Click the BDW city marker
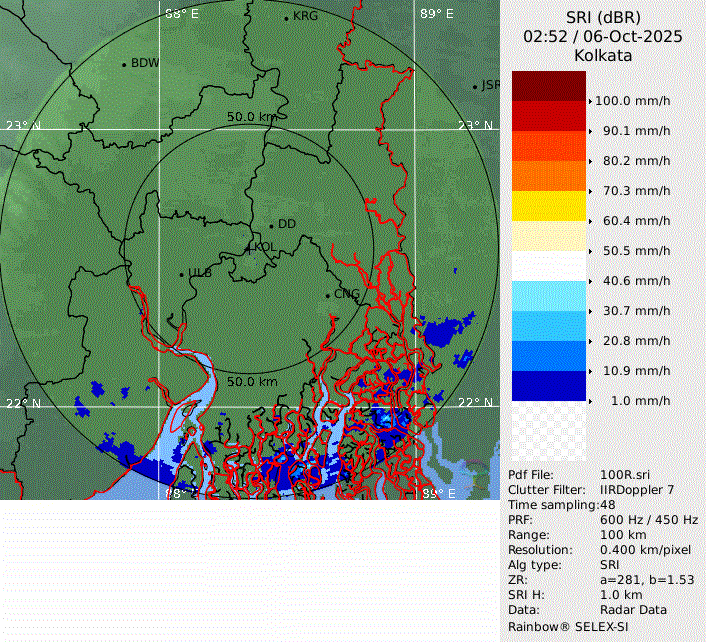 coord(124,64)
